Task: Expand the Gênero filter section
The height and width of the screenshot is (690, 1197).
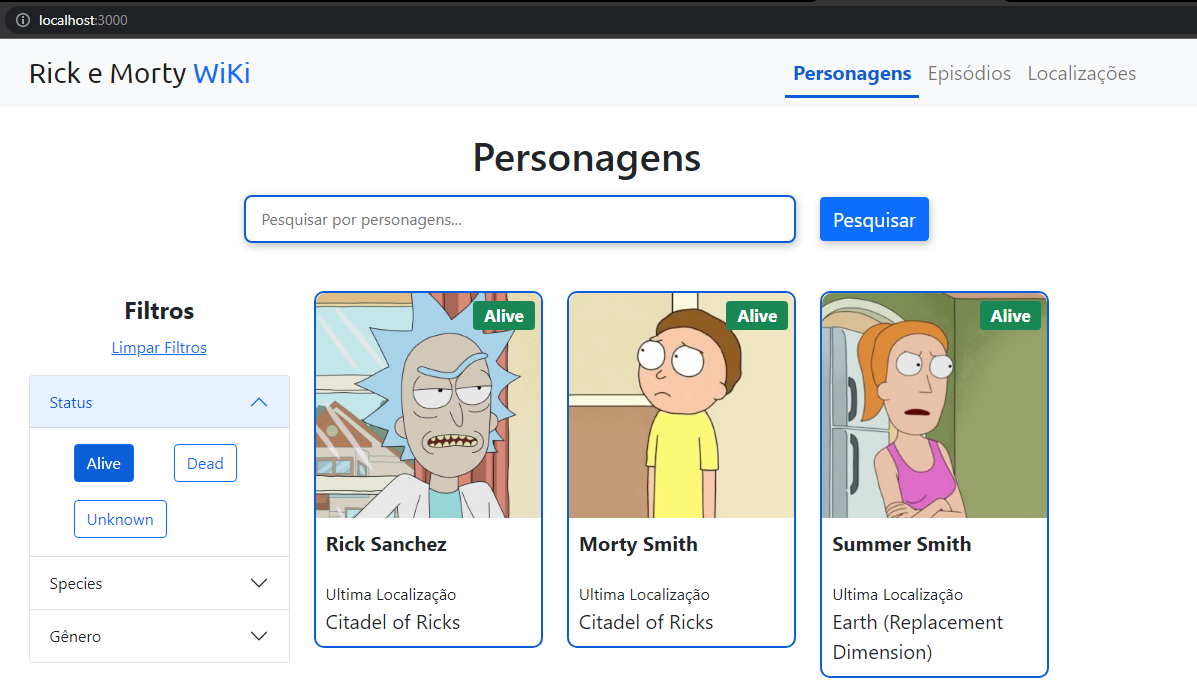Action: click(159, 636)
